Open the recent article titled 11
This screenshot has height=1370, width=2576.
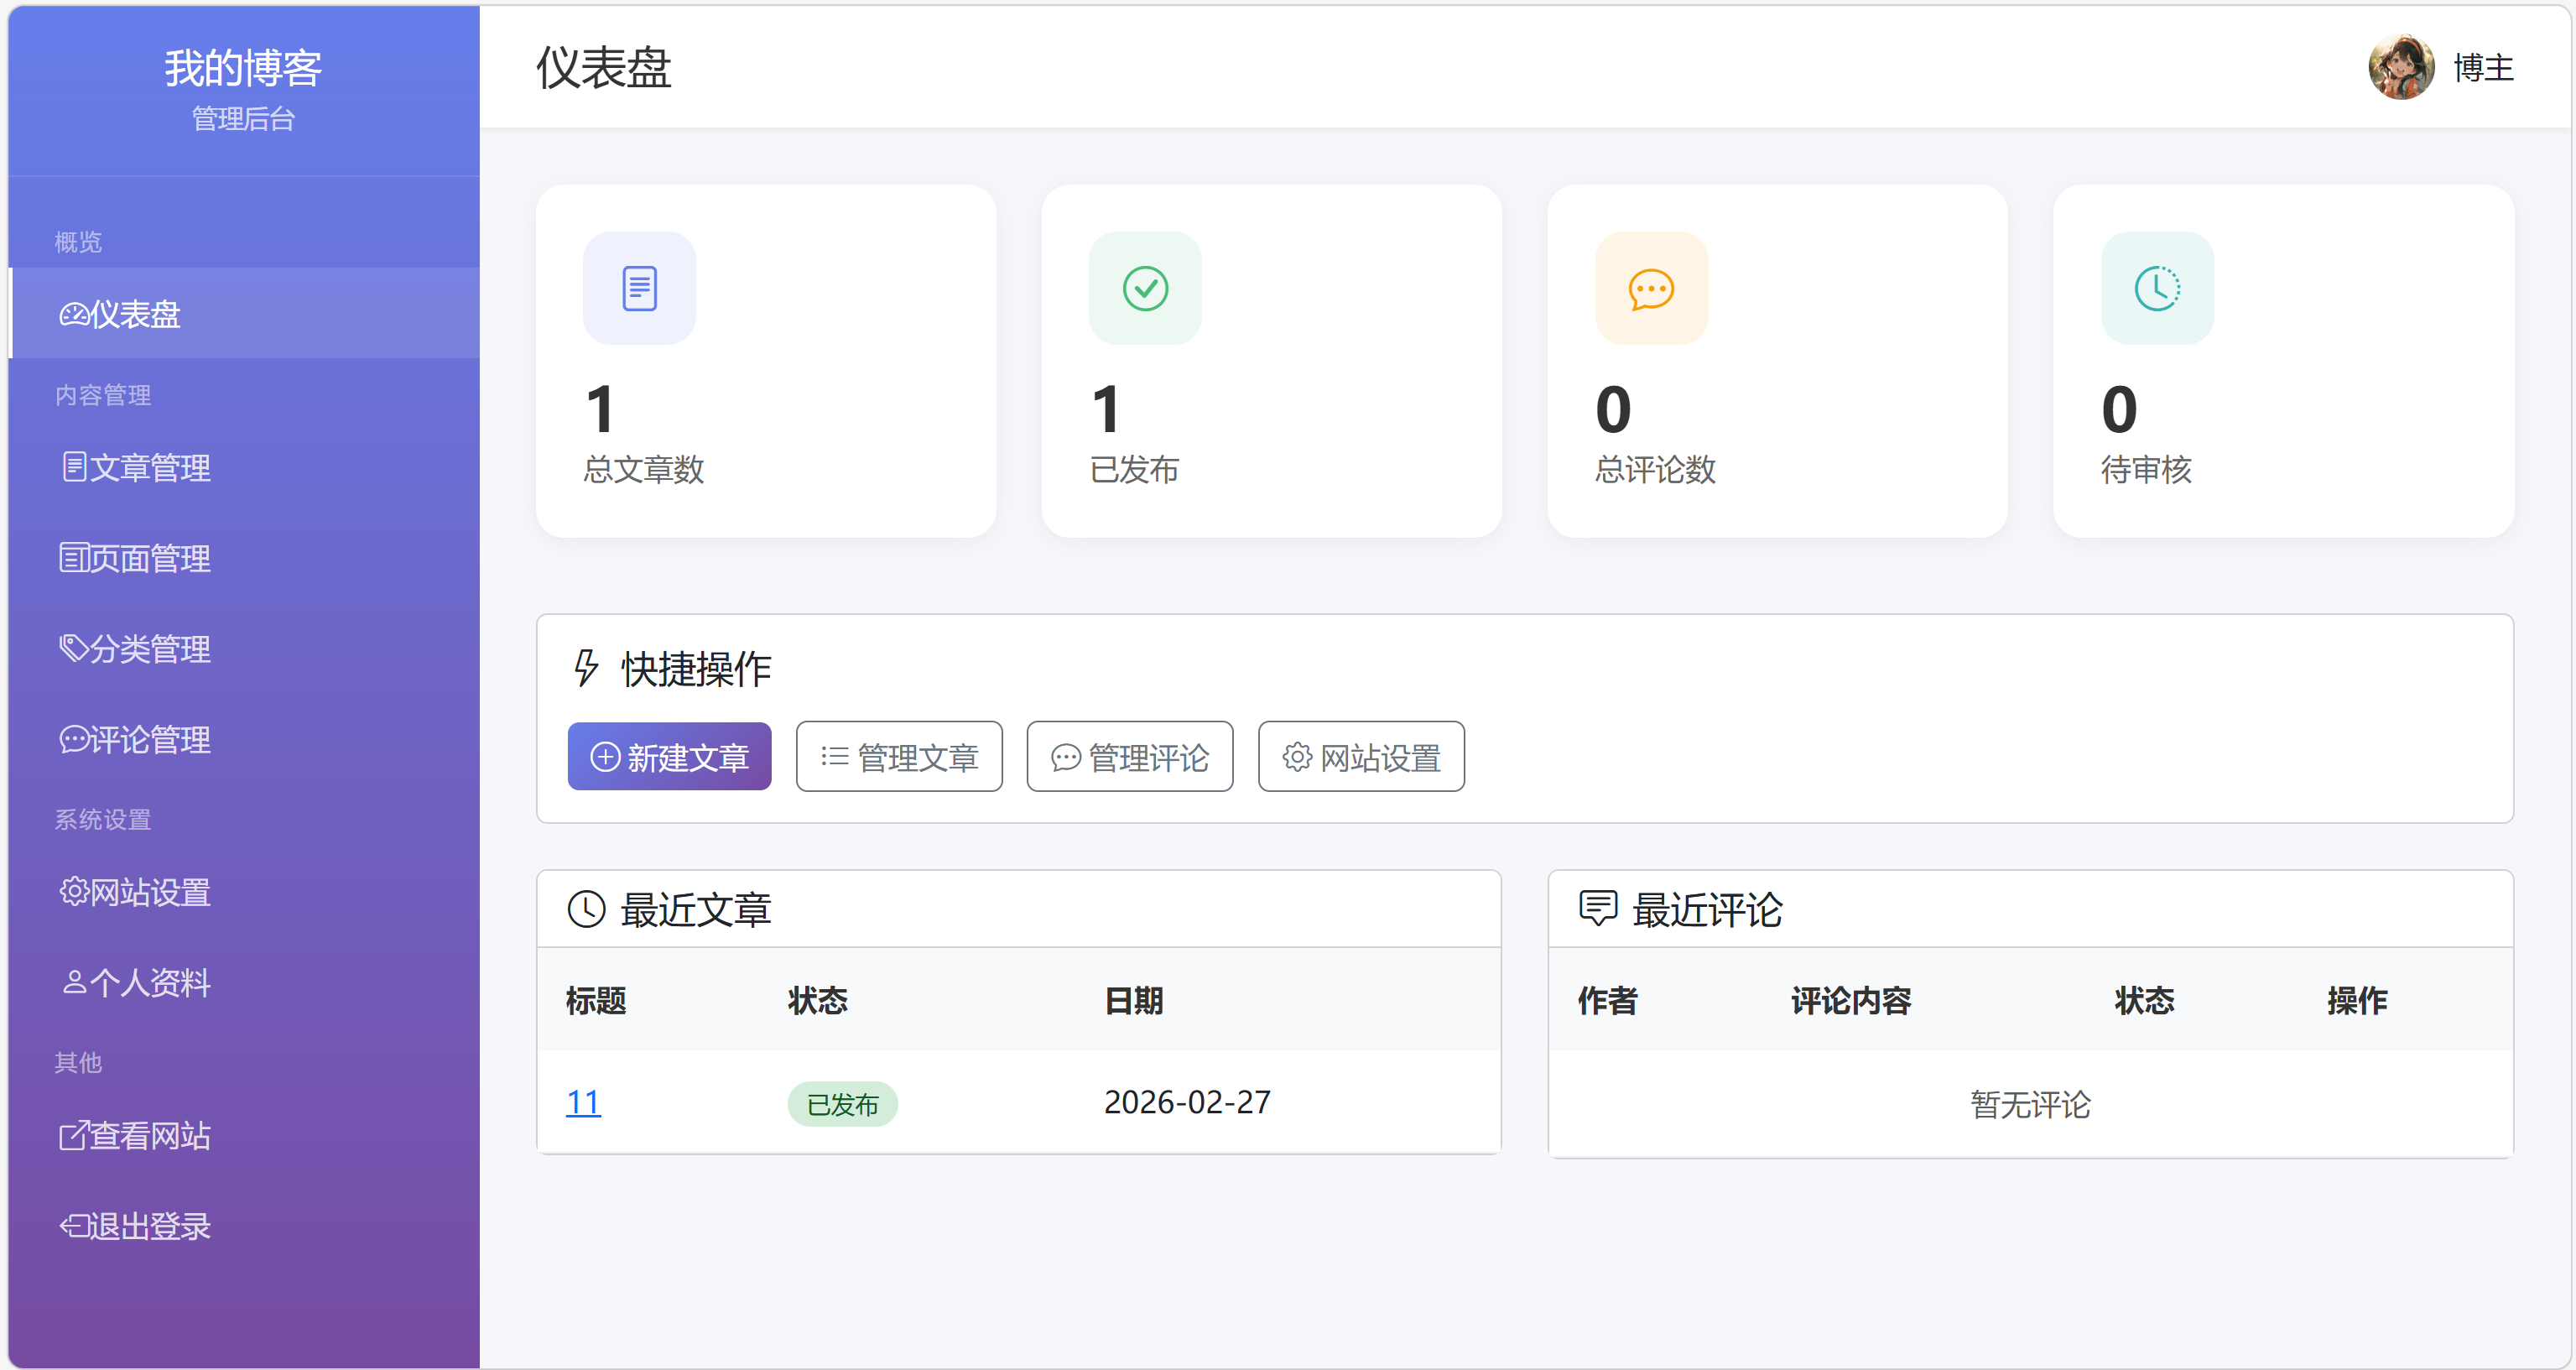pyautogui.click(x=583, y=1102)
